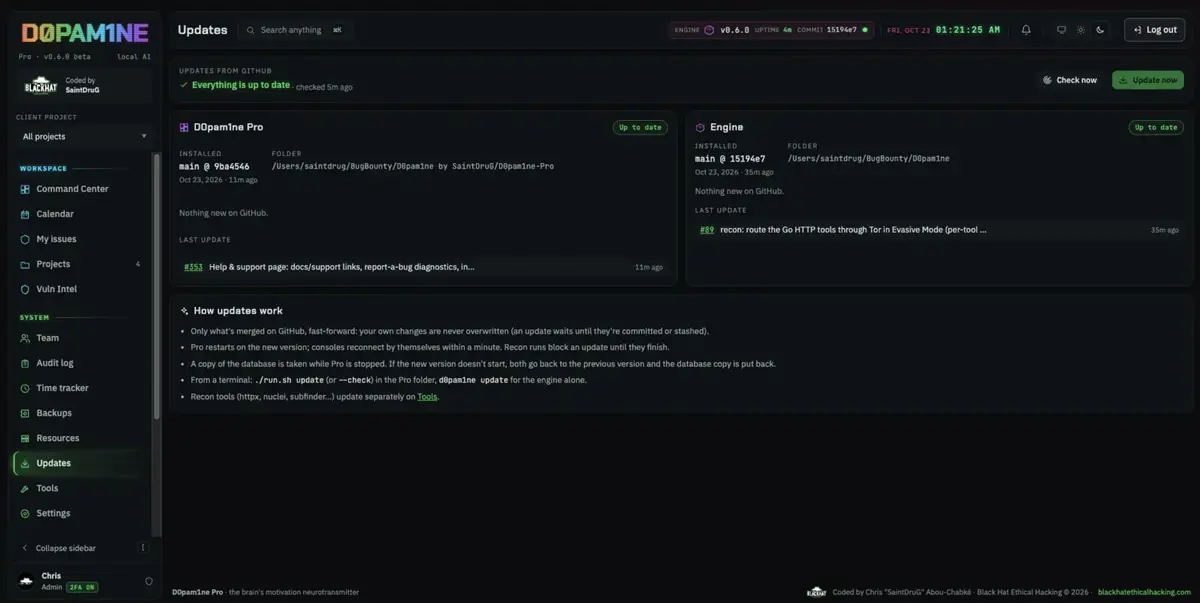Open the Team page
1200x603 pixels.
[x=47, y=338]
